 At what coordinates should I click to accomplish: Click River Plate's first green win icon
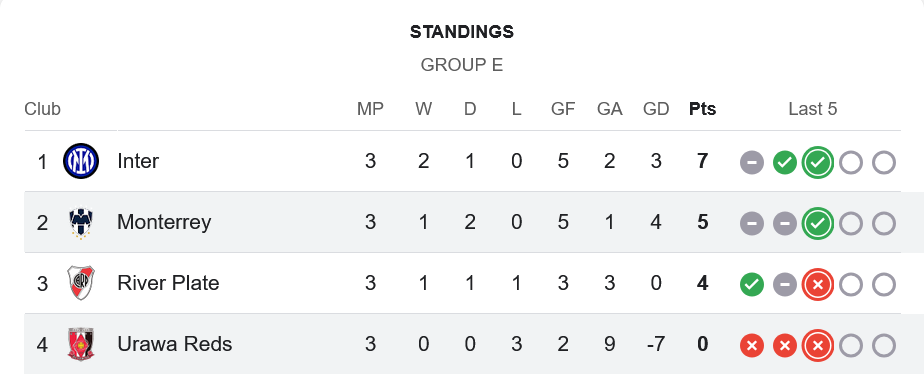[x=751, y=284]
